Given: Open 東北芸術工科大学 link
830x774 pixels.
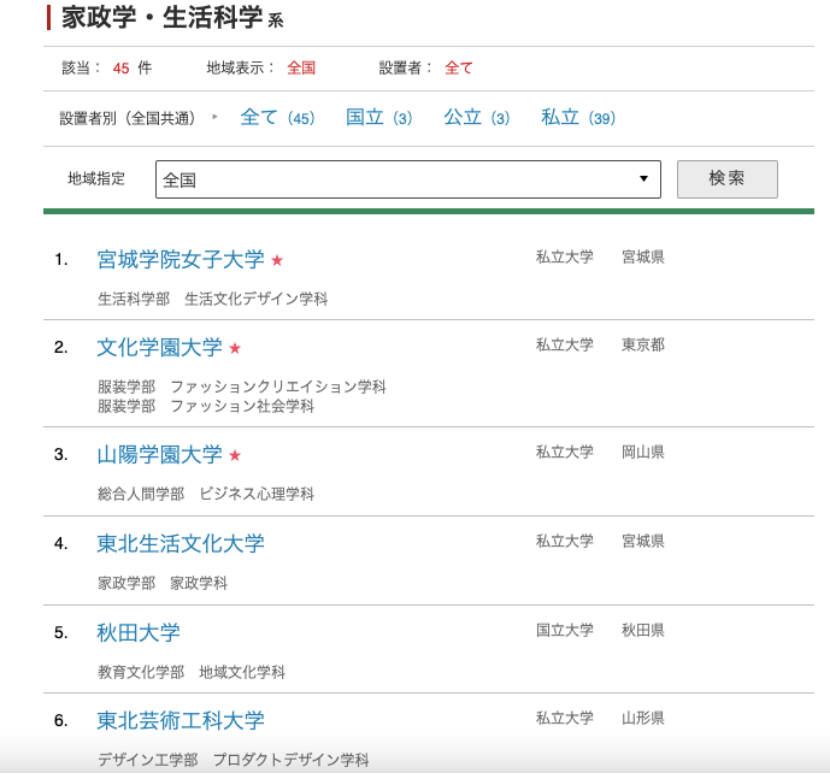Looking at the screenshot, I should point(181,721).
